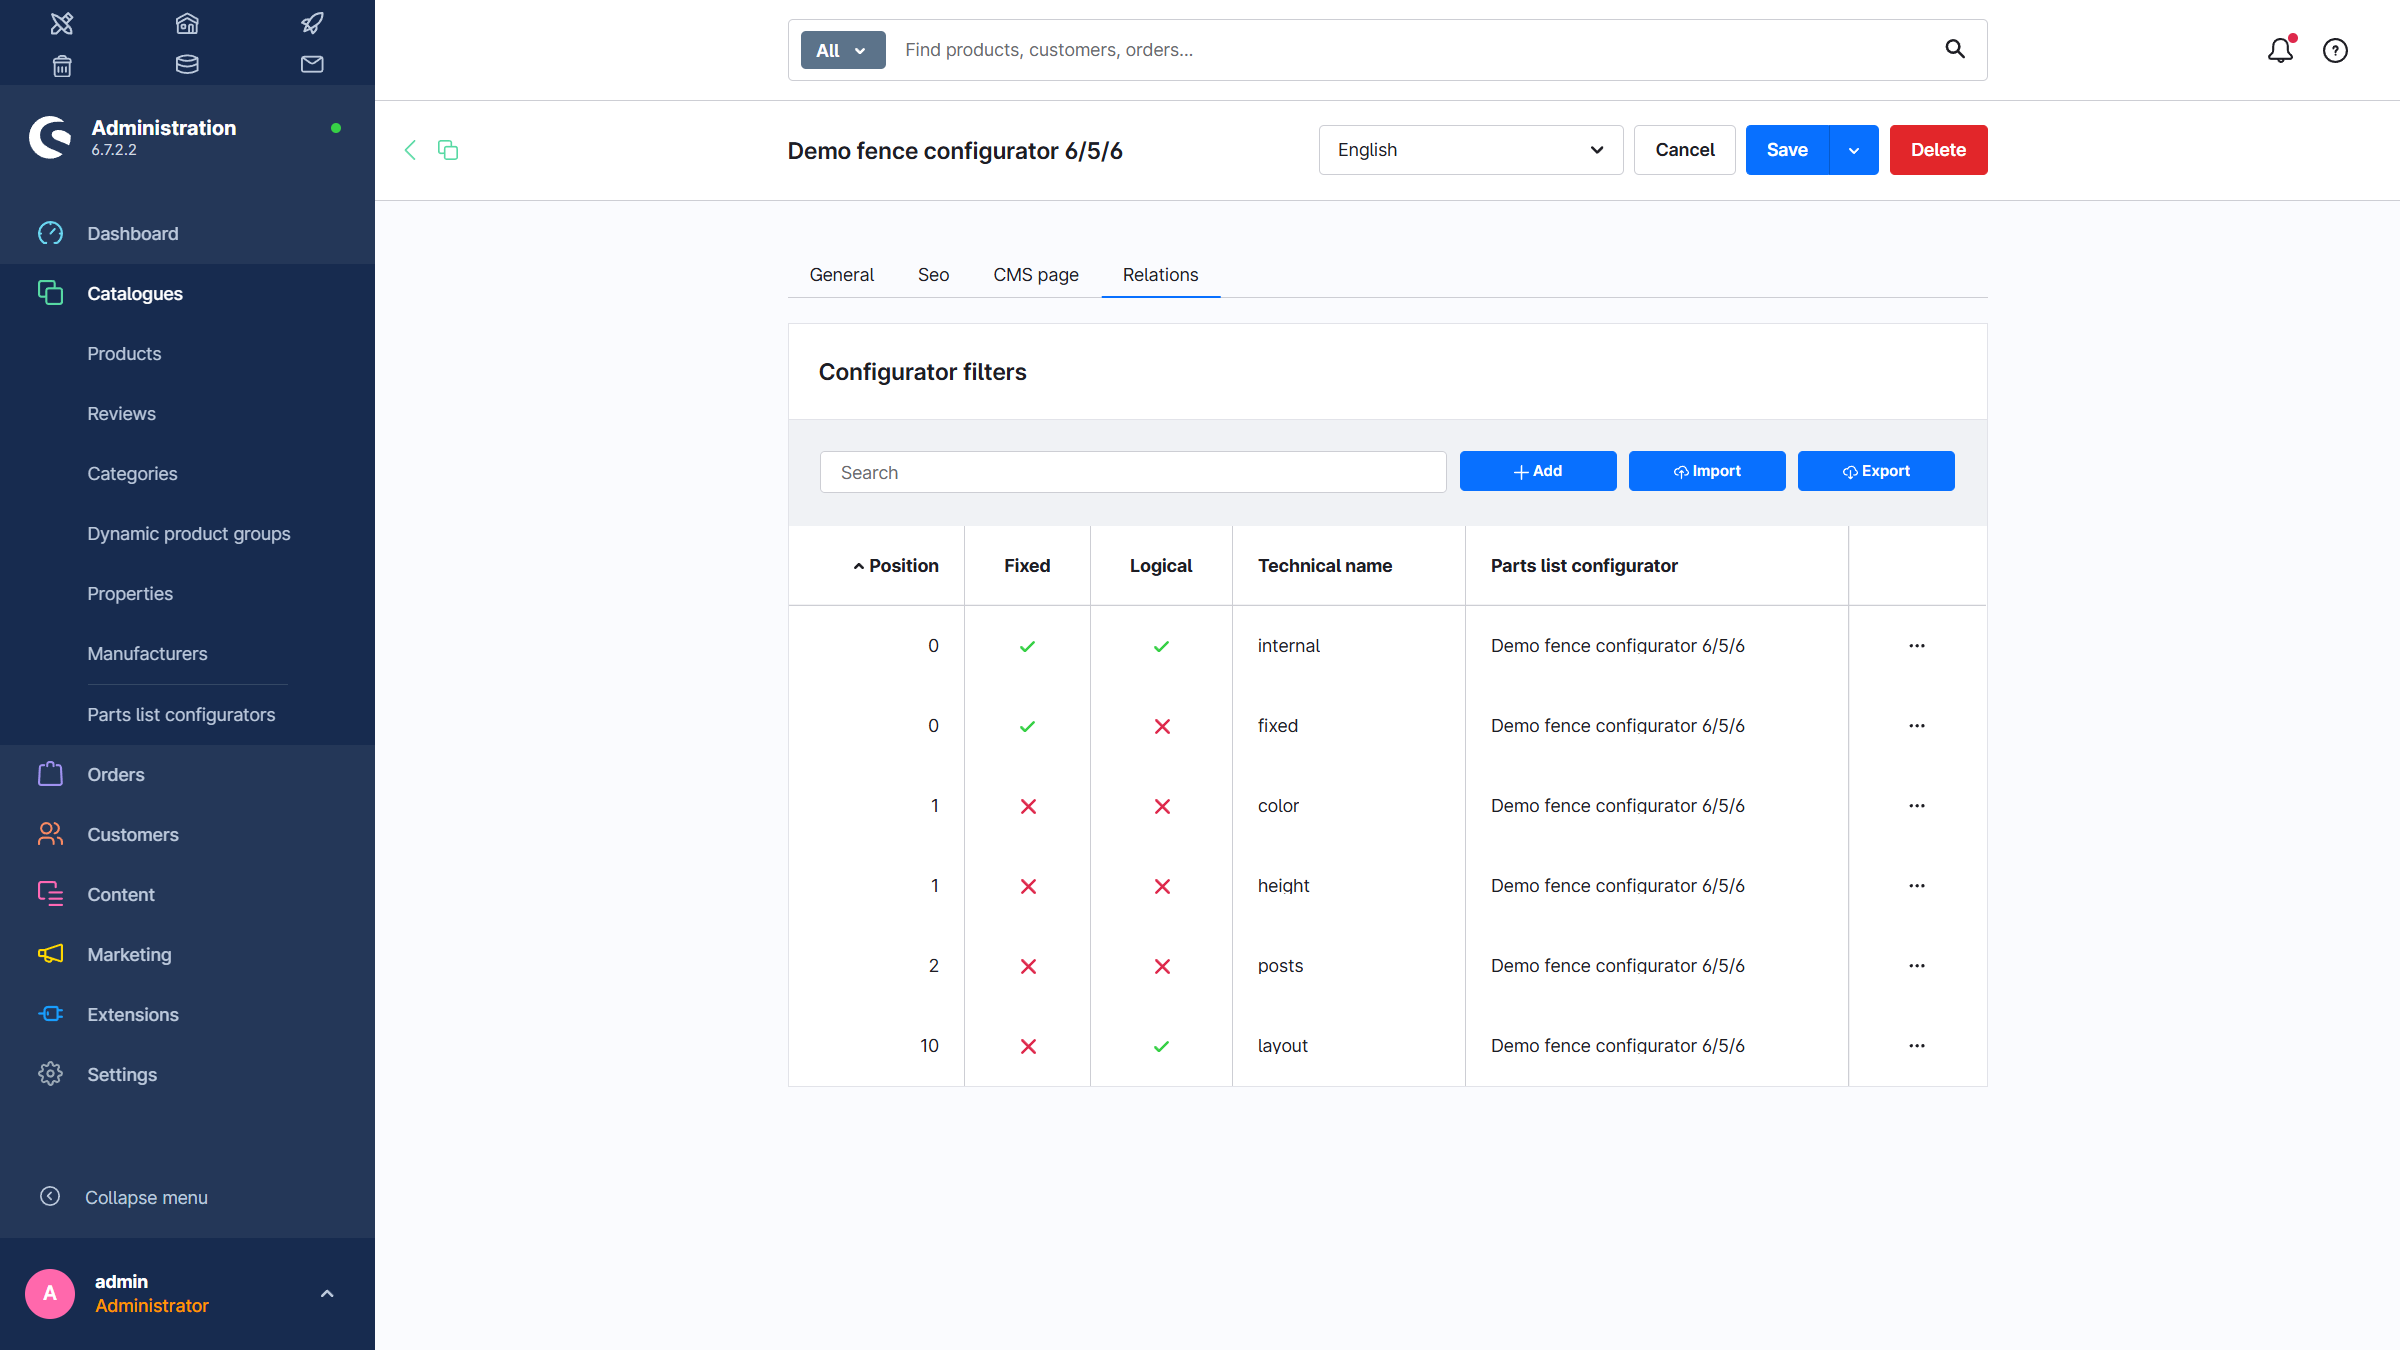Open row actions for layout filter

(1916, 1046)
